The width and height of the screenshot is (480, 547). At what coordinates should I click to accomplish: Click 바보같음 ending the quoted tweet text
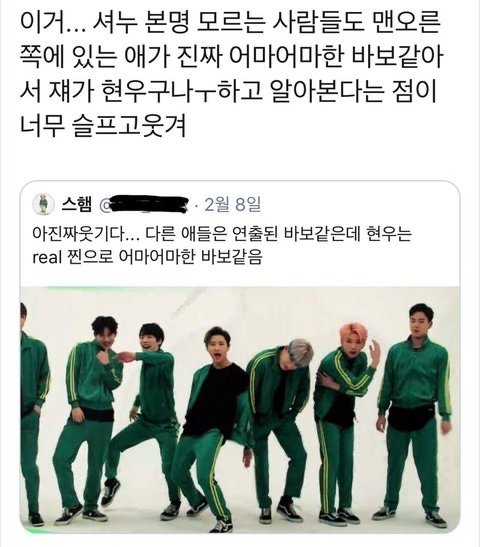[x=231, y=257]
